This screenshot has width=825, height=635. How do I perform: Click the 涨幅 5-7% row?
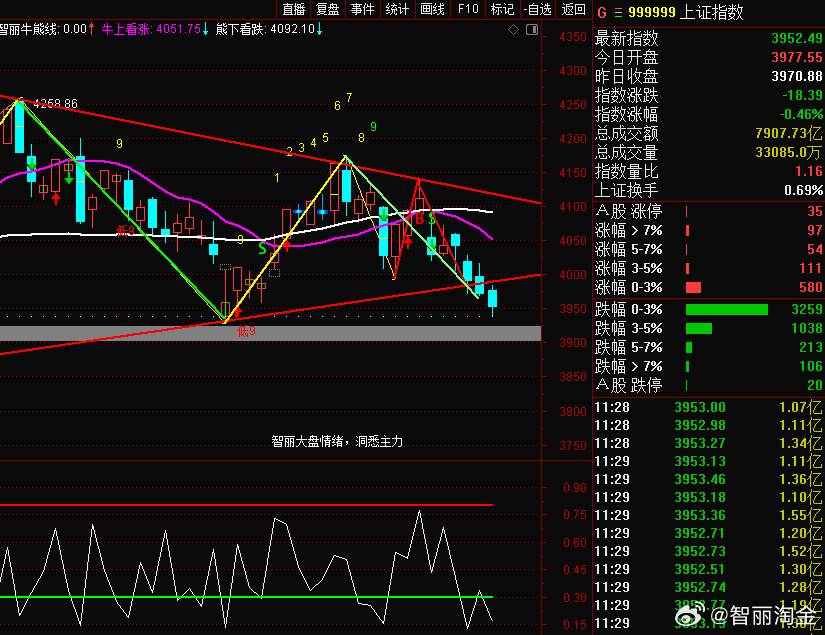click(x=709, y=249)
